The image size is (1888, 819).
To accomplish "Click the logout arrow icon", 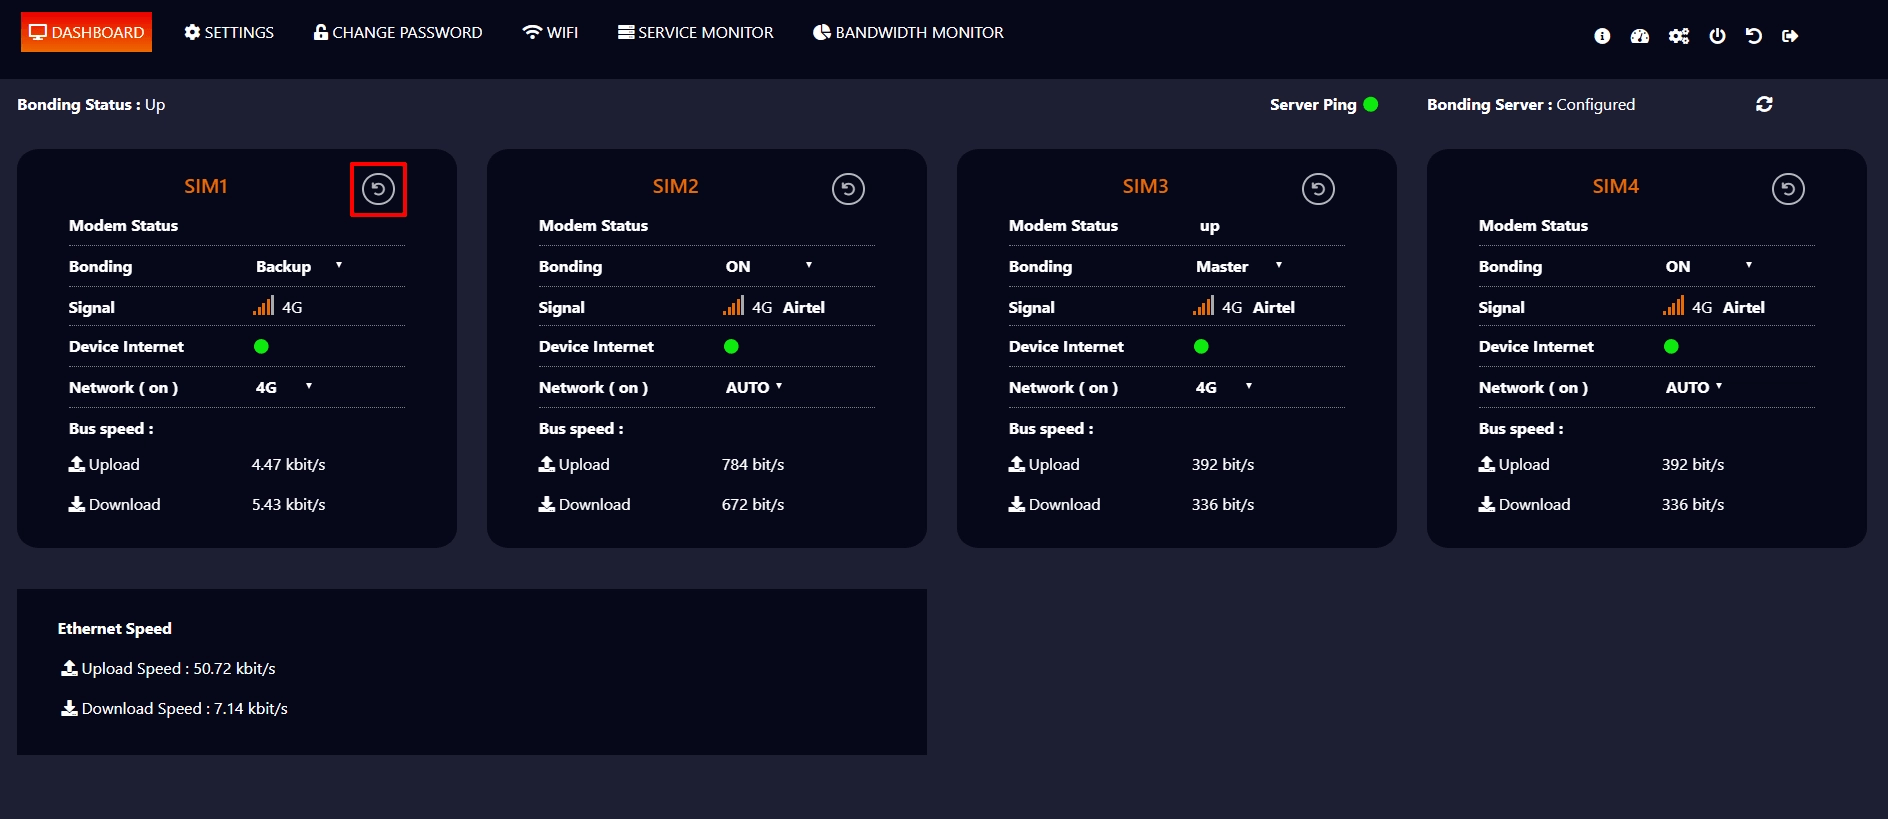I will point(1790,36).
